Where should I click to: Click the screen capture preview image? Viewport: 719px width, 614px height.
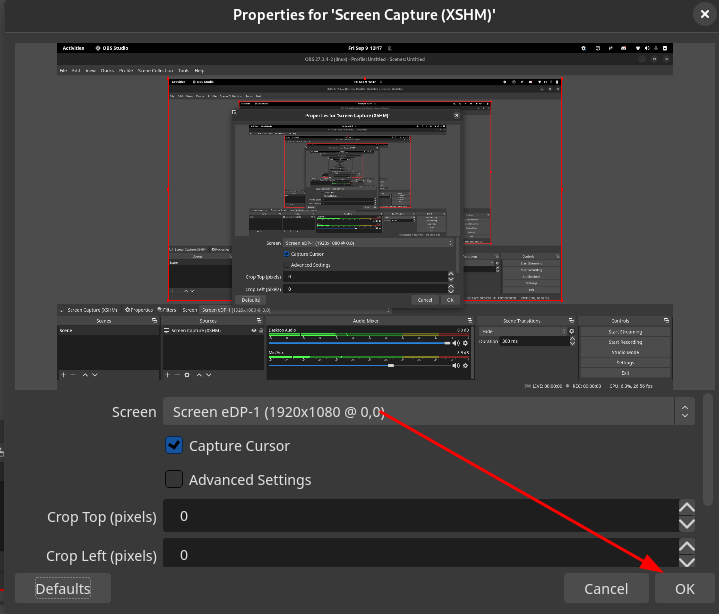click(365, 216)
